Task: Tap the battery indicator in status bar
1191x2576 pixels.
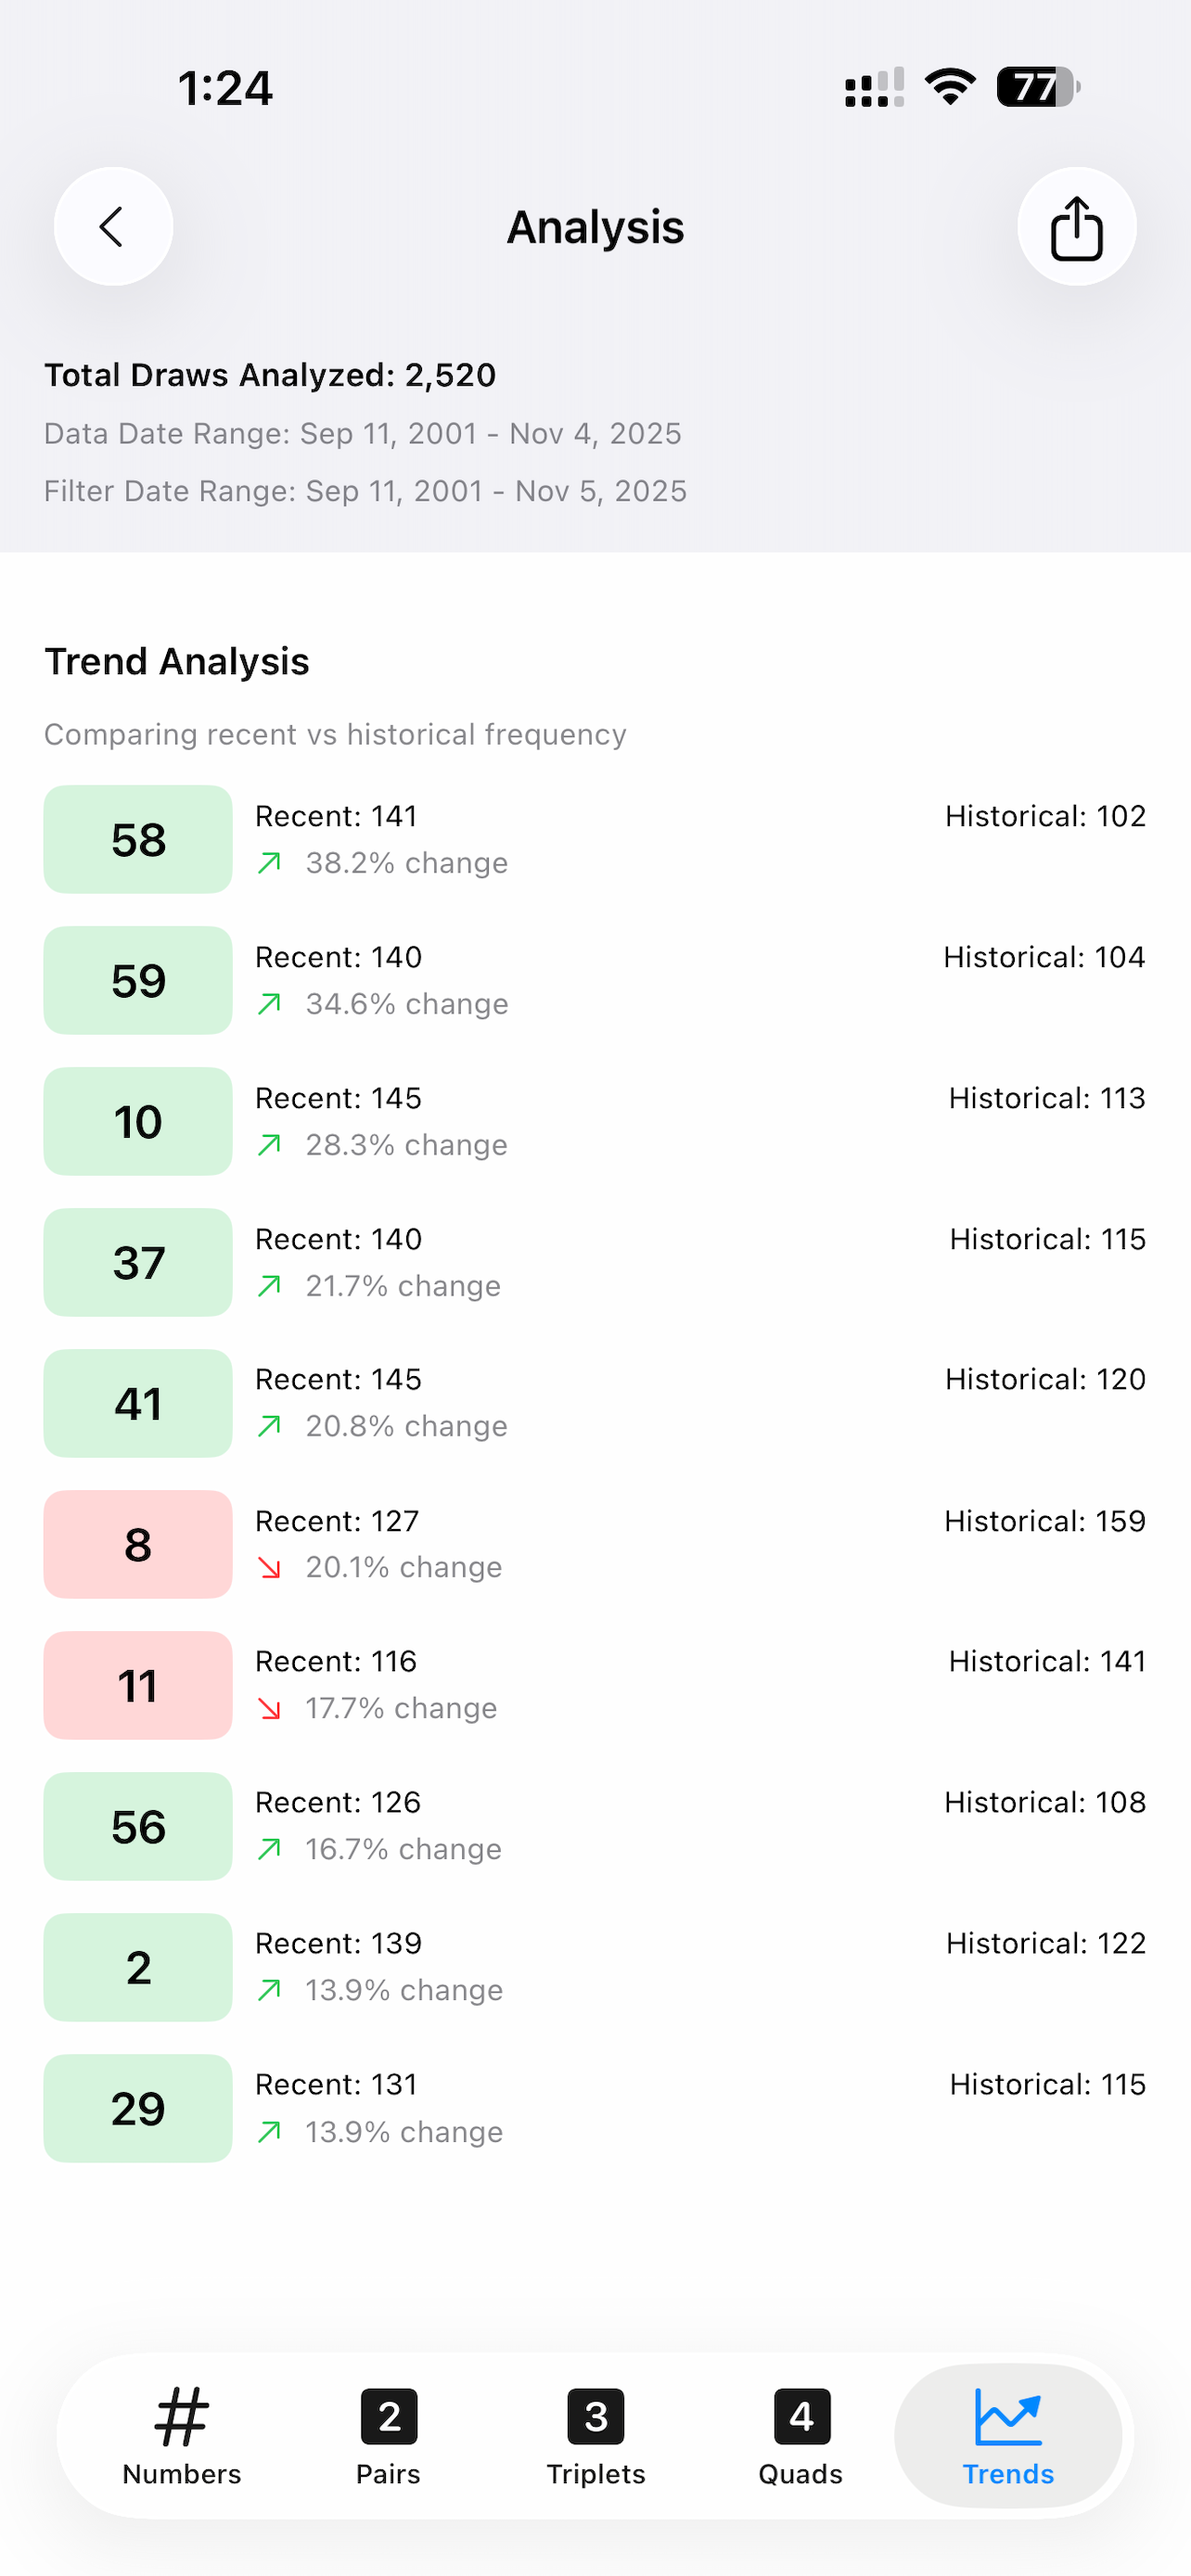Action: [1038, 87]
